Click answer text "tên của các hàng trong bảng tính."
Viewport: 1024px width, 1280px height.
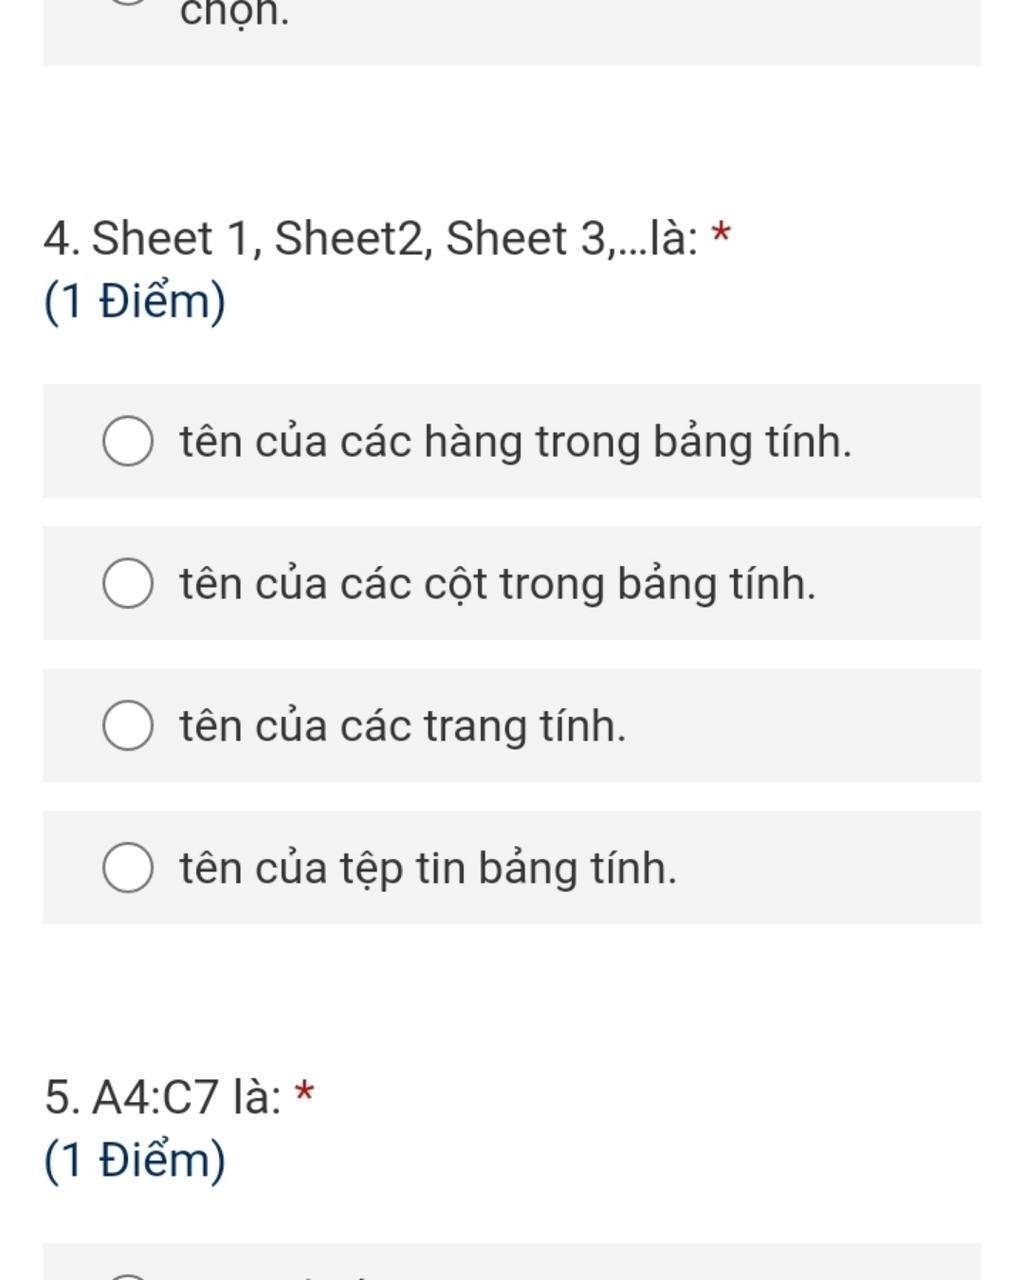coord(515,442)
